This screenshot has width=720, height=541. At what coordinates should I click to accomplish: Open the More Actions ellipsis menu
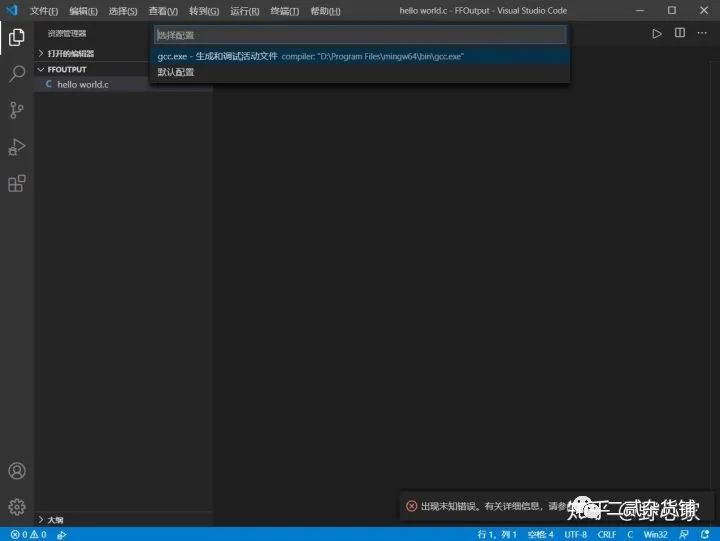(702, 33)
